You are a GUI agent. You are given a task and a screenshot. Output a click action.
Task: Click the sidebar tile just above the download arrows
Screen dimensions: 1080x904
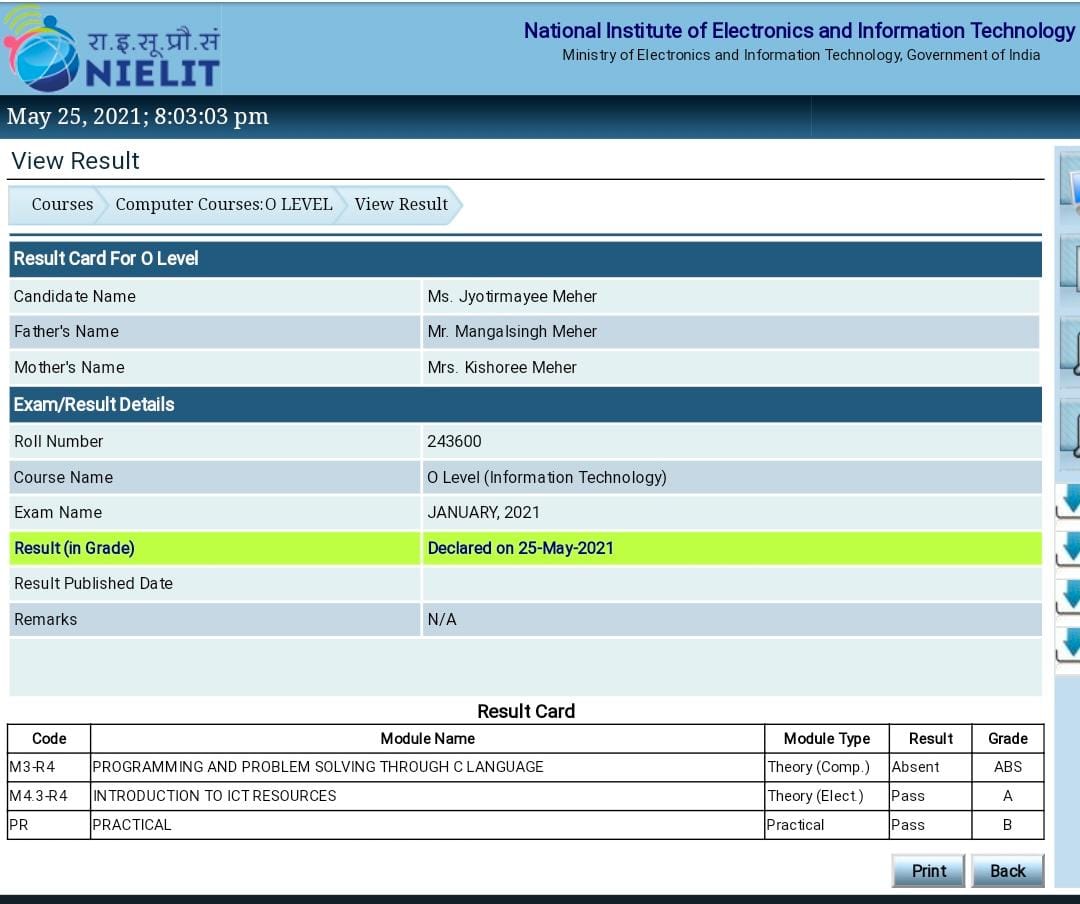coord(1070,430)
